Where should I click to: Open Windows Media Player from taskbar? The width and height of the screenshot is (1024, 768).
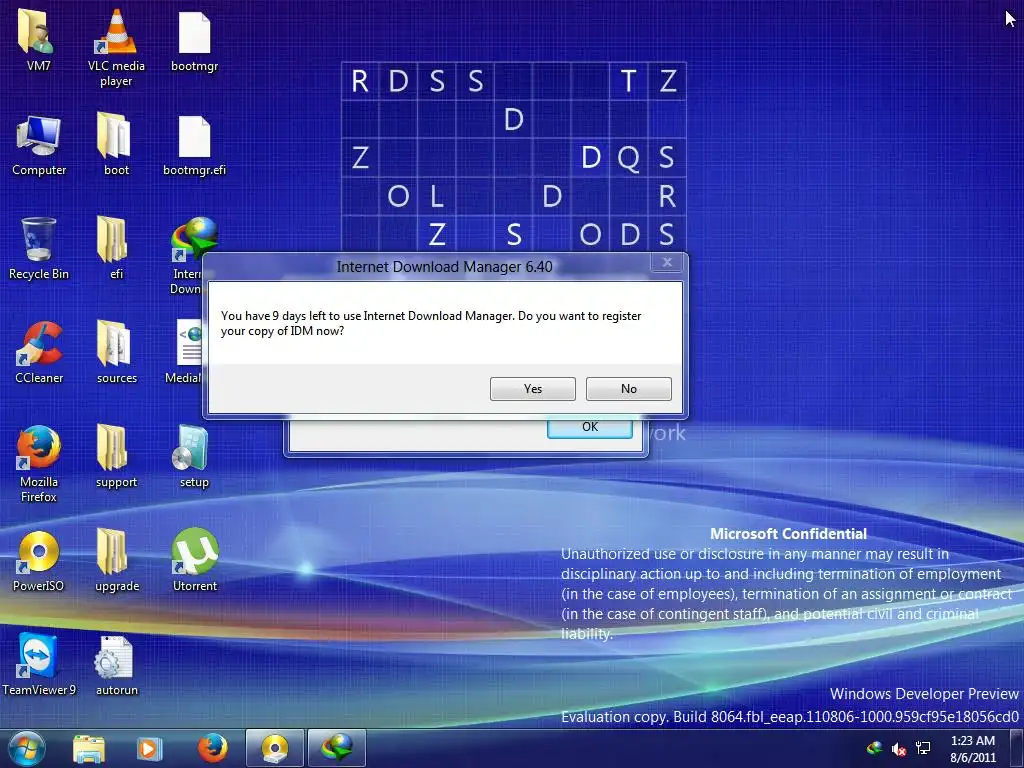149,749
